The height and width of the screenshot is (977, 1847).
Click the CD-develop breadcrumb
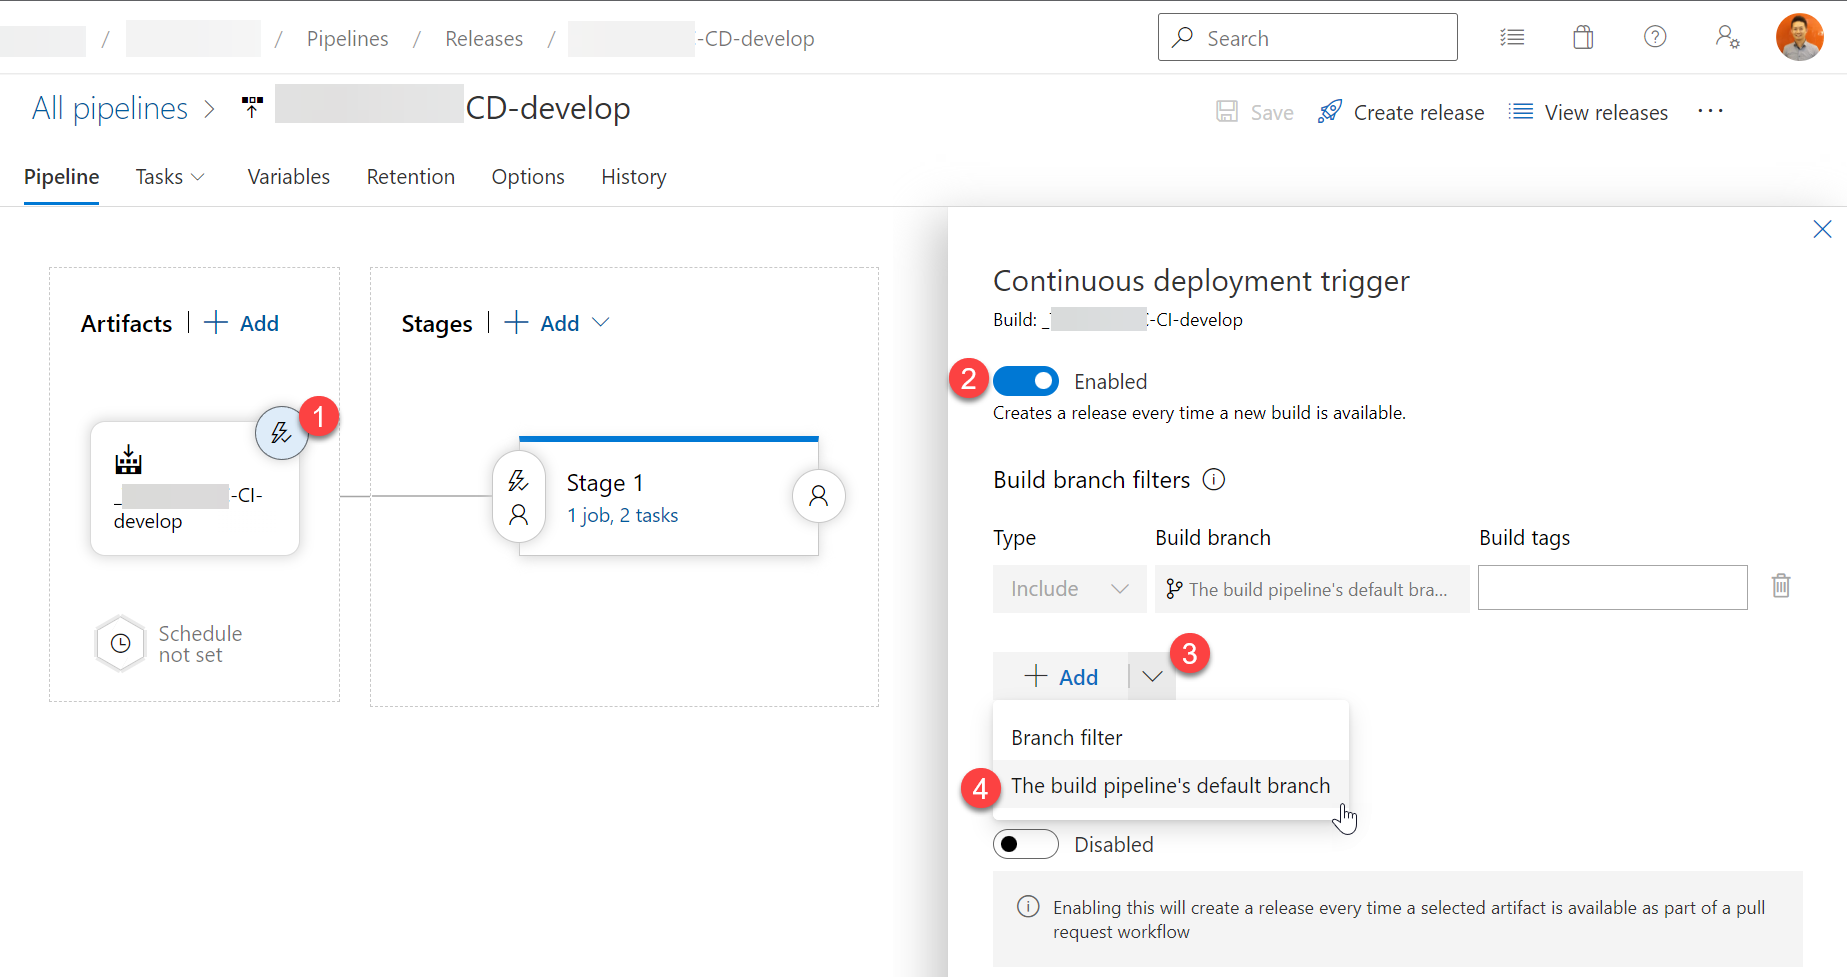691,38
